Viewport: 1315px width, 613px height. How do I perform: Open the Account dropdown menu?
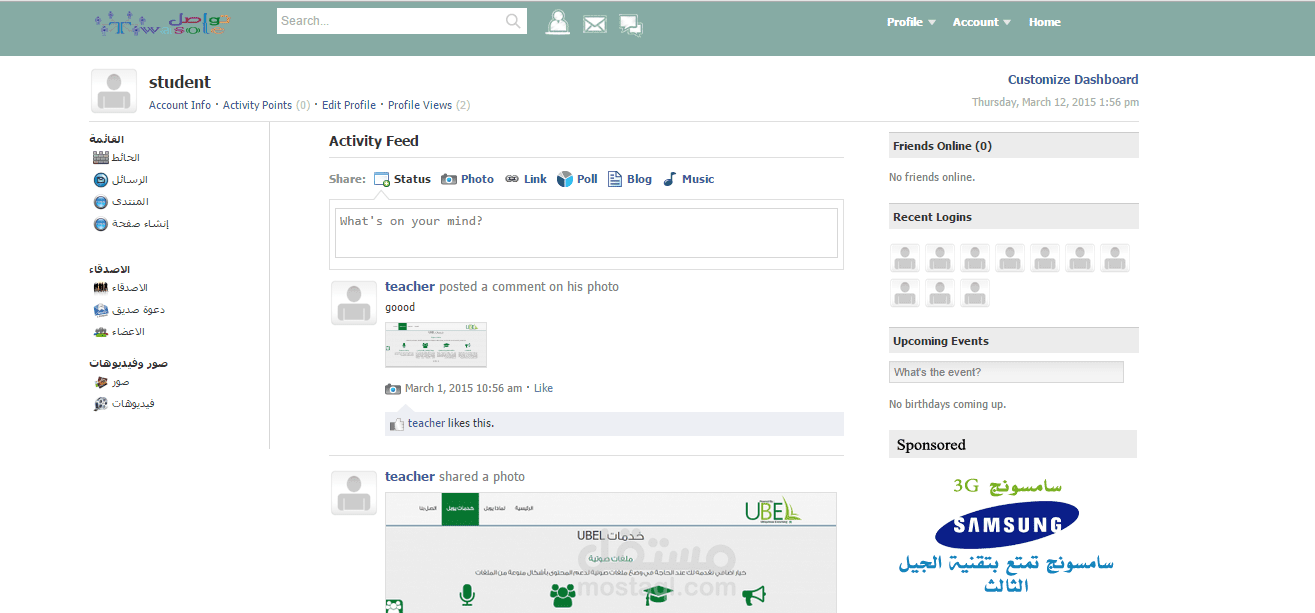(x=982, y=22)
